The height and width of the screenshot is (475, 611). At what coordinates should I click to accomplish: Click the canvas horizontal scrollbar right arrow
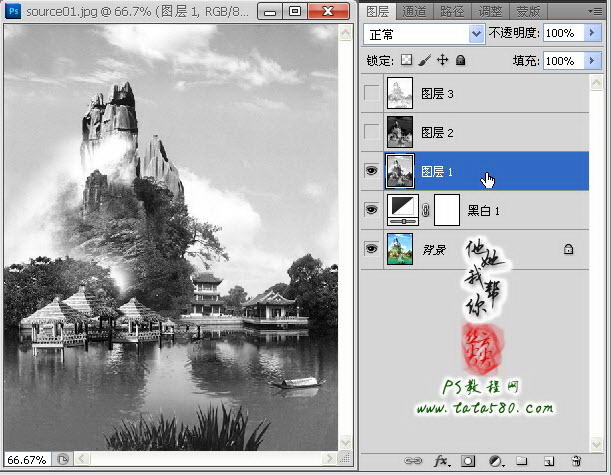click(330, 459)
